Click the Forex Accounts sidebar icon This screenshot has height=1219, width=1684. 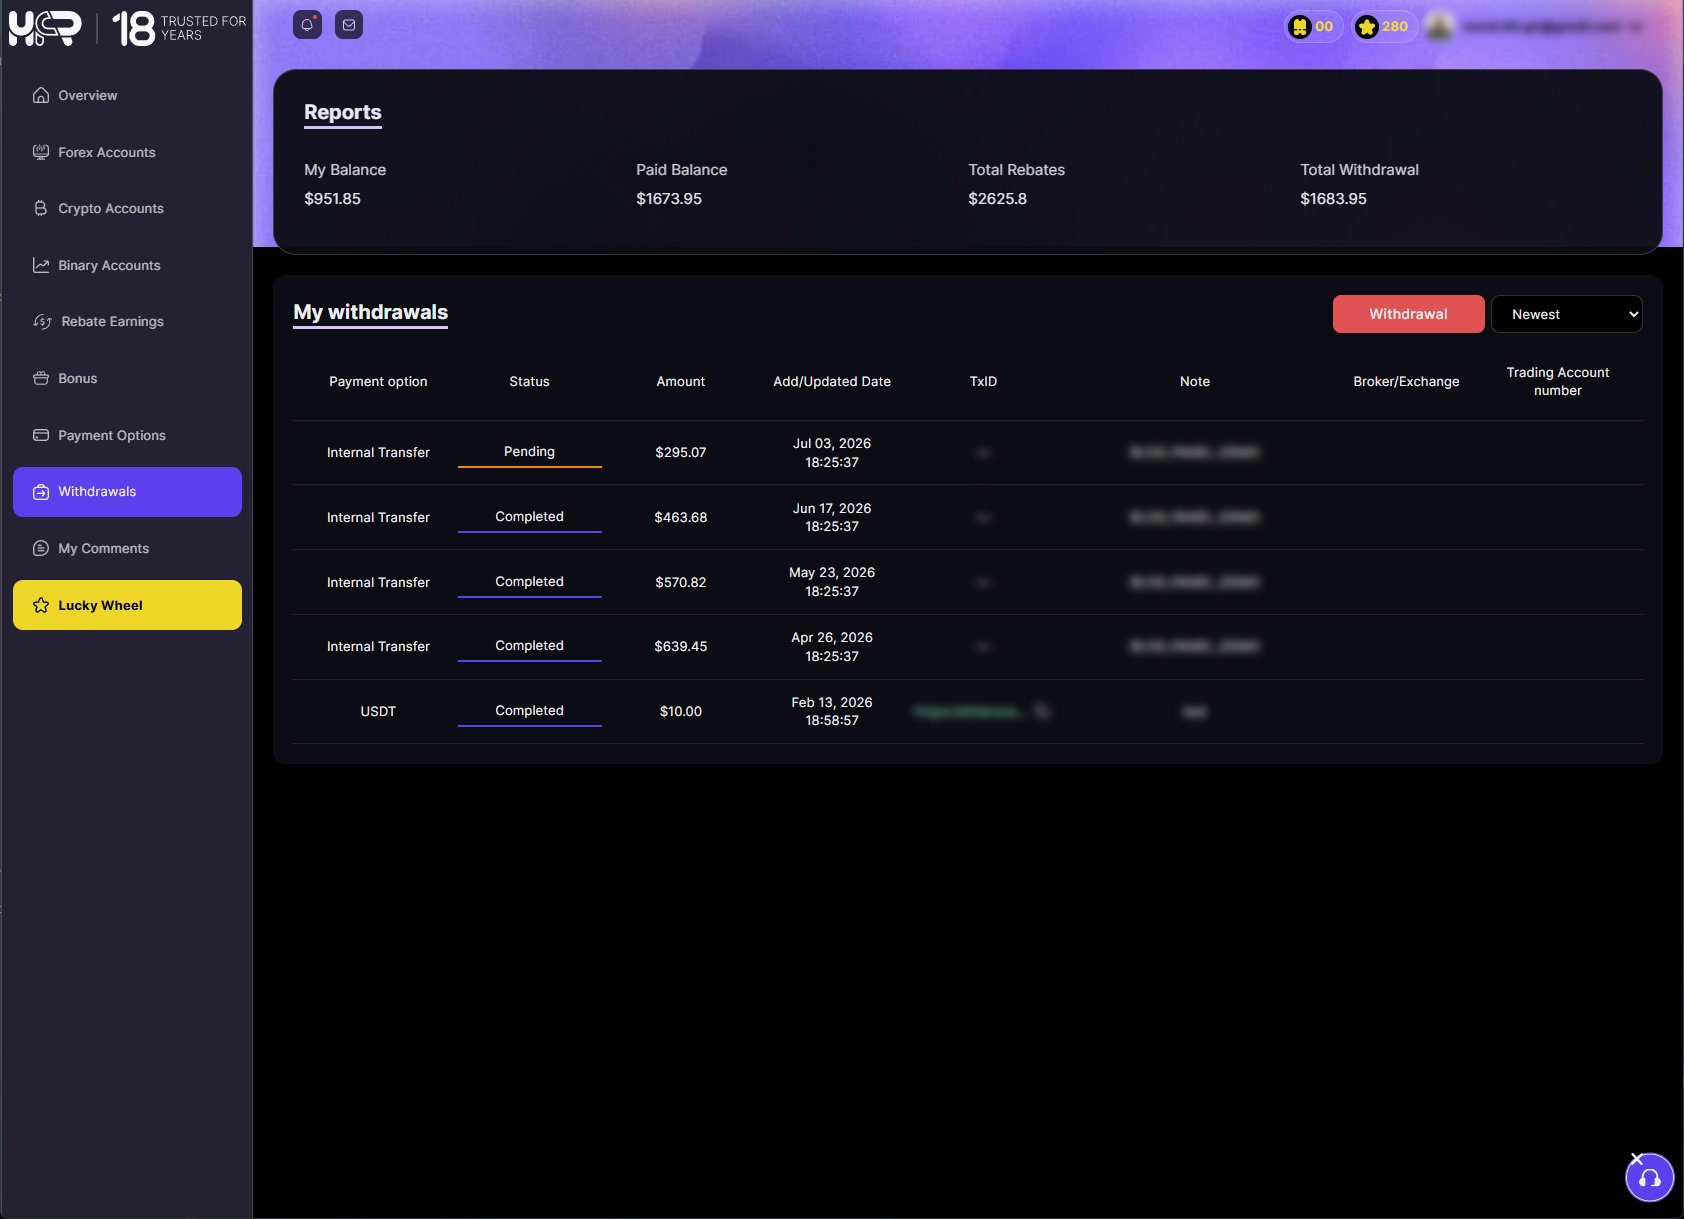click(41, 152)
